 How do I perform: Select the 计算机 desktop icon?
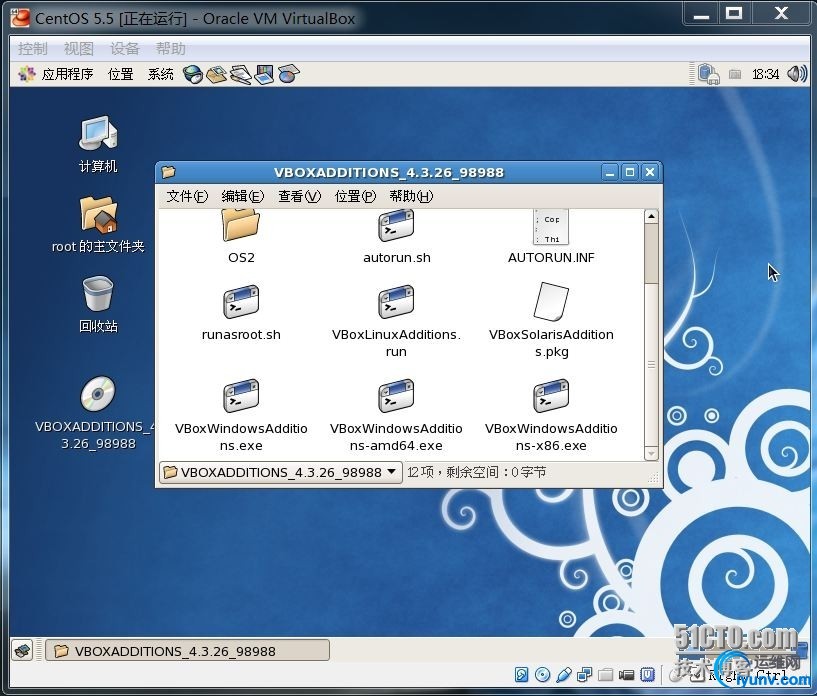(x=98, y=144)
